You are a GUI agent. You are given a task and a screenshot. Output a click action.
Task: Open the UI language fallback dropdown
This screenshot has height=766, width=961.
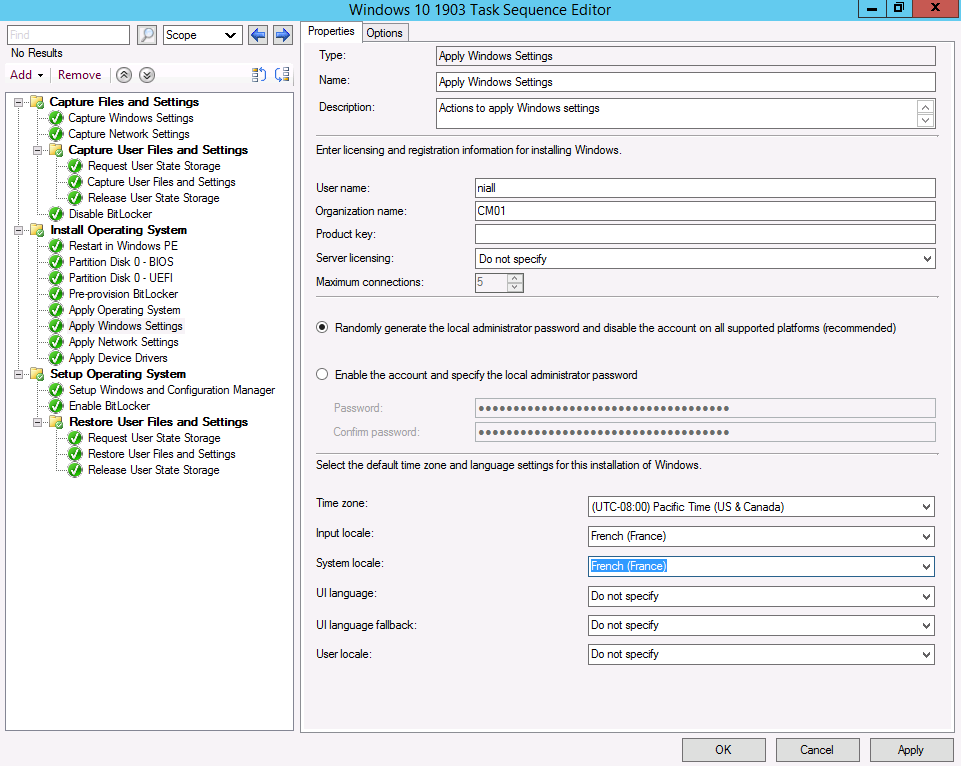coord(761,625)
